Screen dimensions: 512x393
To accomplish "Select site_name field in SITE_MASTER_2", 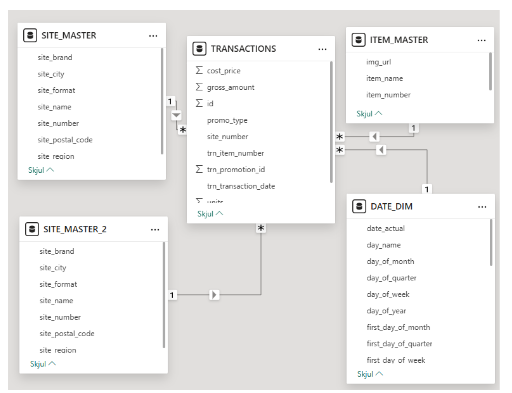I will tap(56, 301).
